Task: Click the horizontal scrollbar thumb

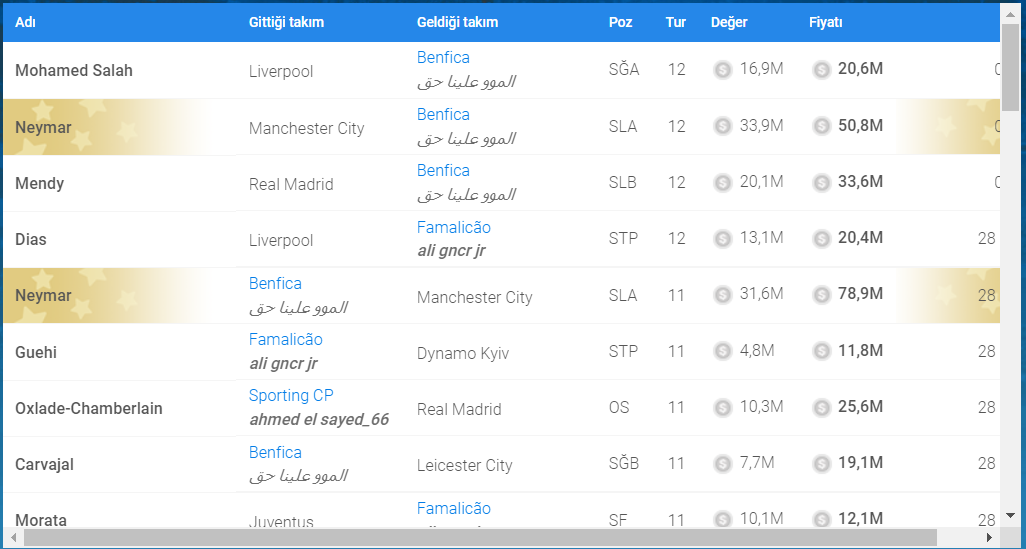Action: (480, 538)
